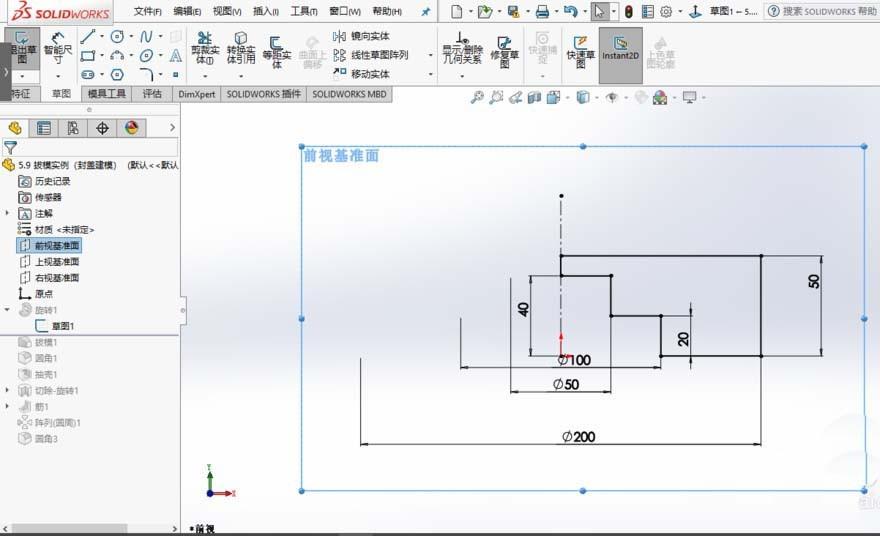The image size is (880, 536).
Task: Open dropdown arrow next to Line tool
Action: [102, 36]
